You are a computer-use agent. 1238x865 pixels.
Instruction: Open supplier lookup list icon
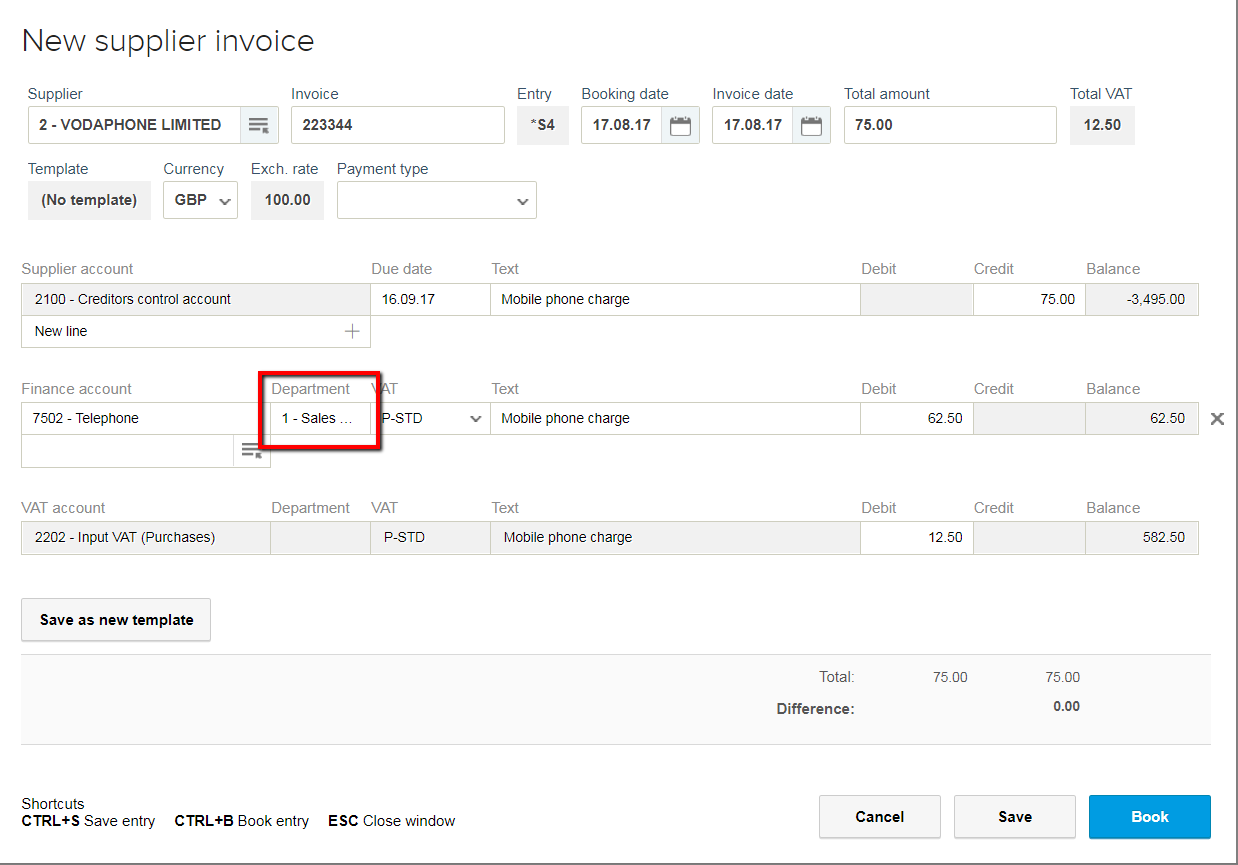tap(258, 125)
